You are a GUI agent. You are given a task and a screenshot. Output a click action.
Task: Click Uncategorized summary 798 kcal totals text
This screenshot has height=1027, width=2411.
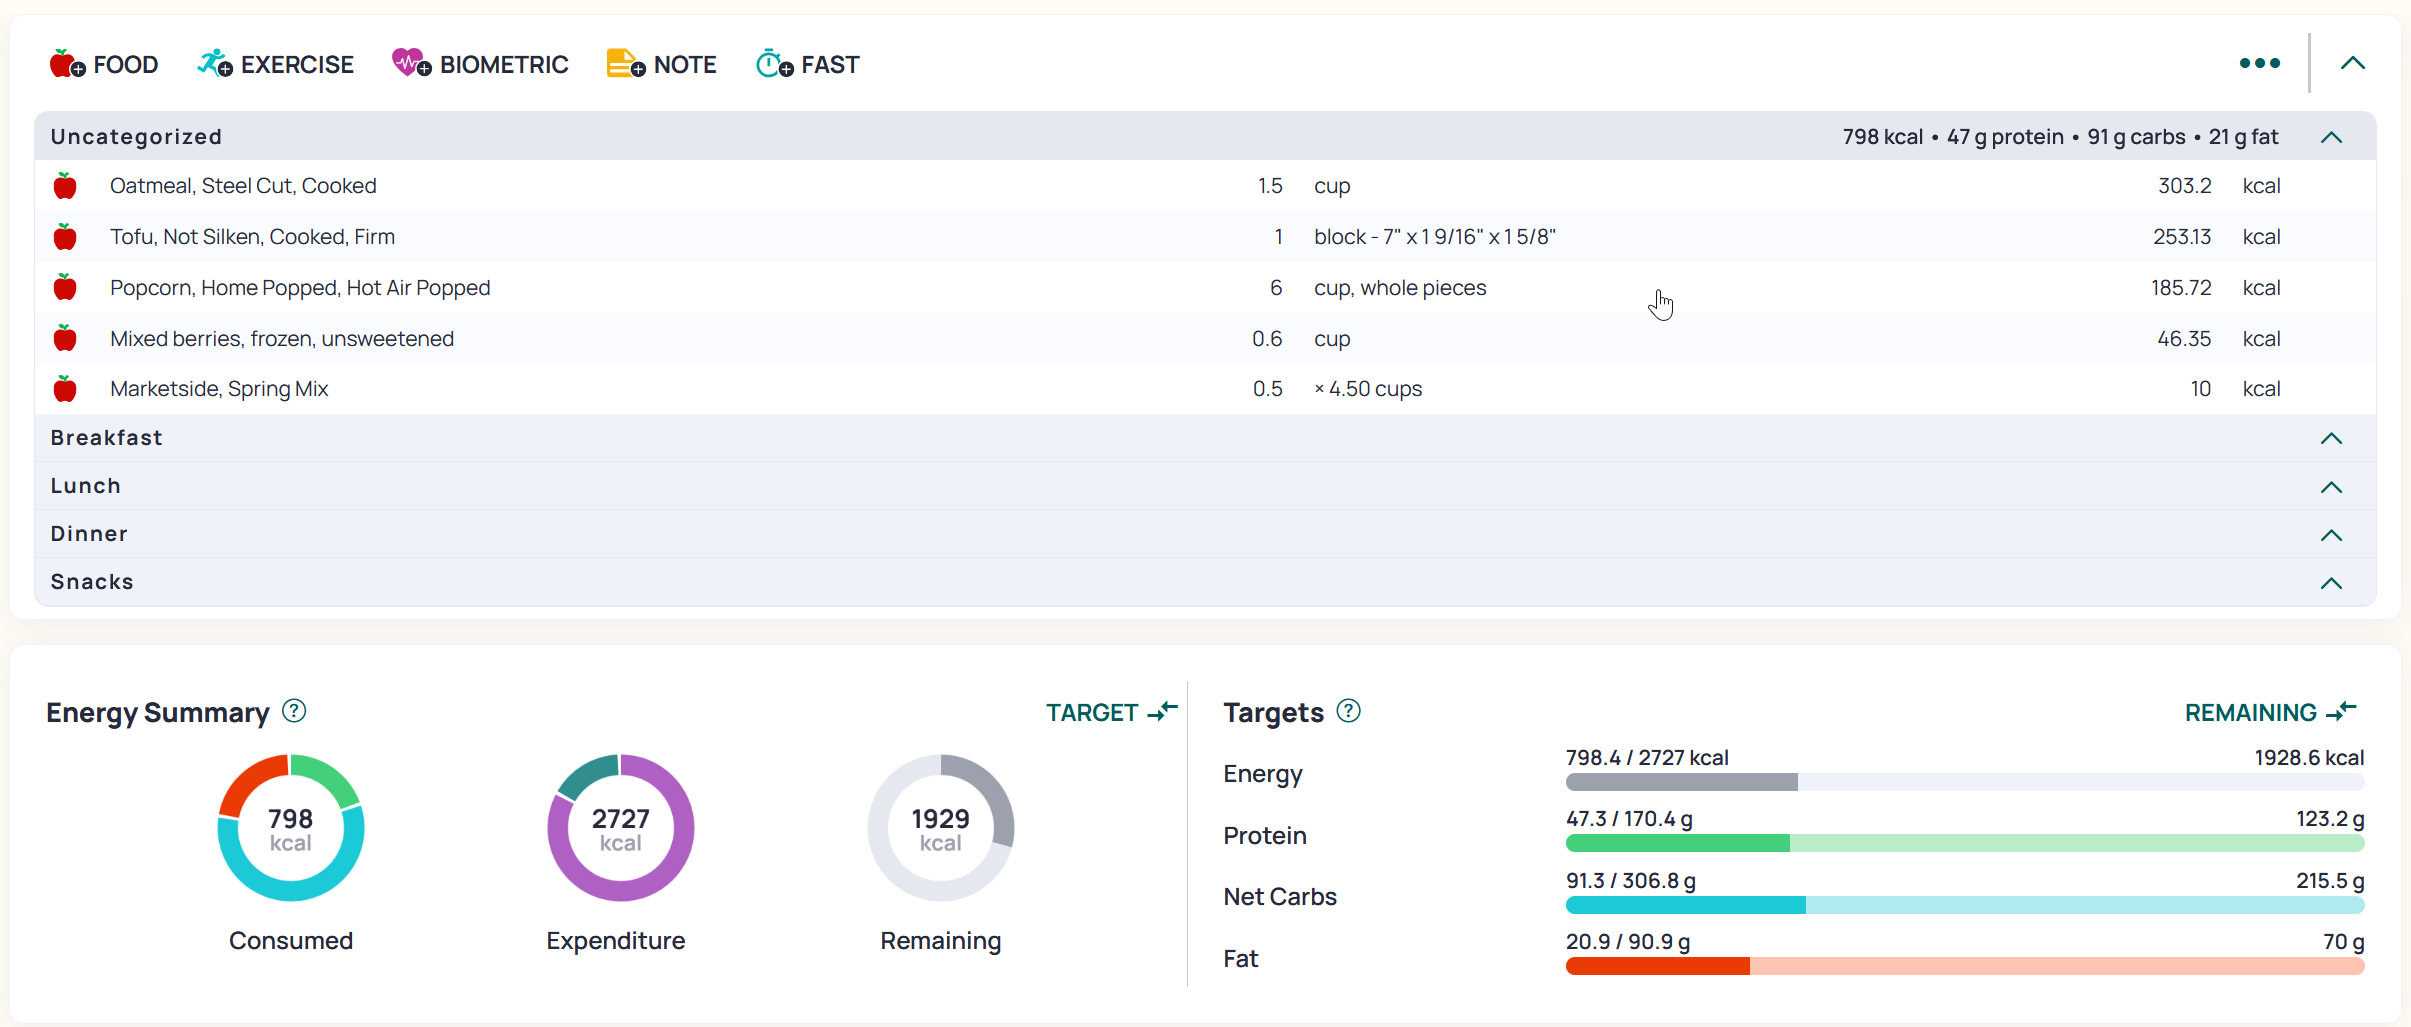2061,137
